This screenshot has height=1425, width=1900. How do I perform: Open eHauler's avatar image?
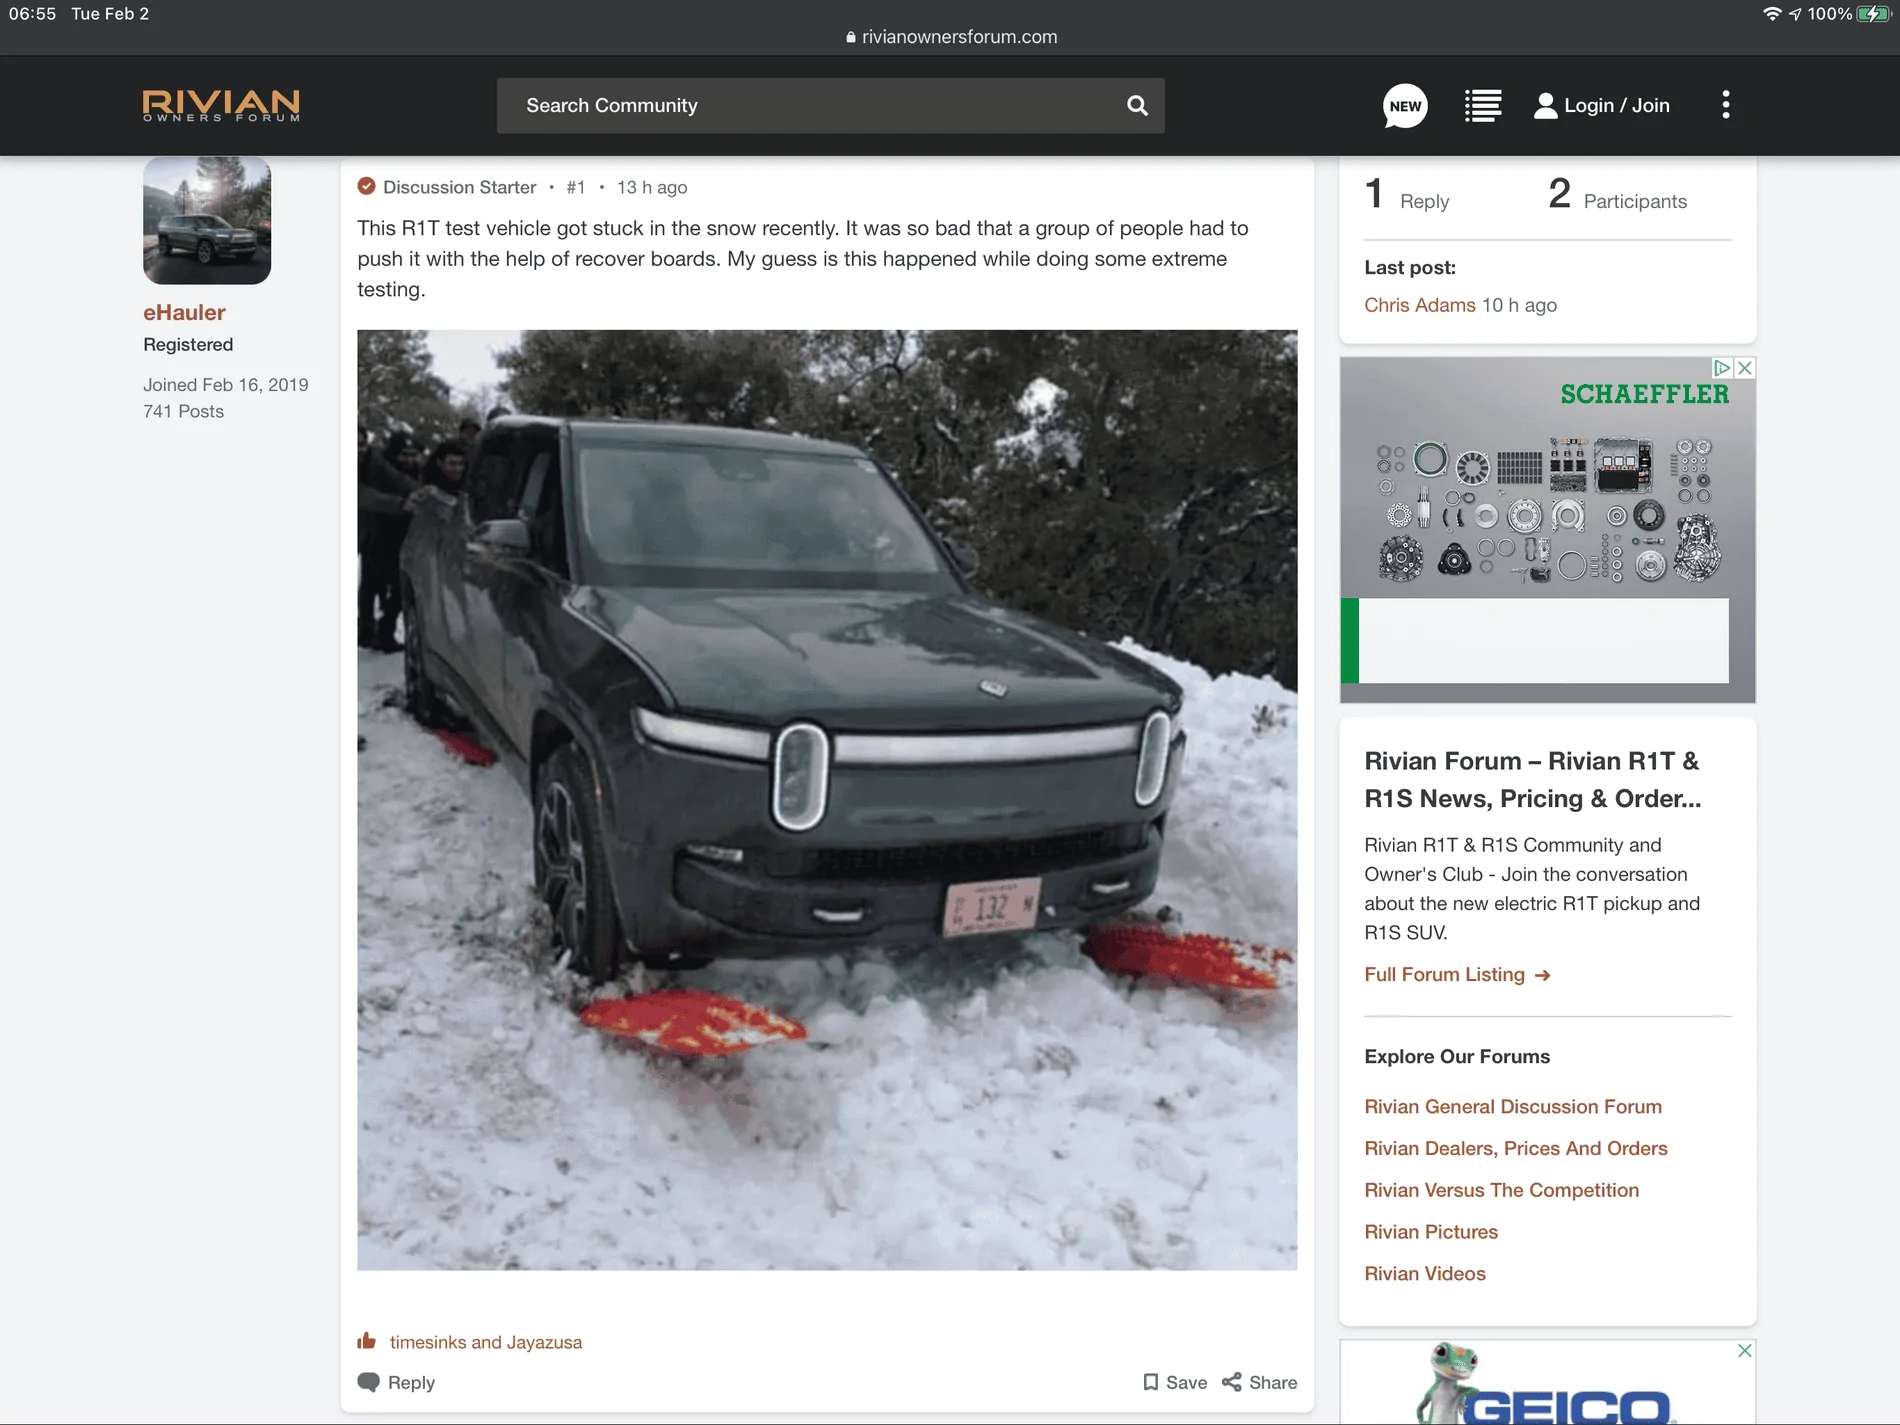click(207, 220)
